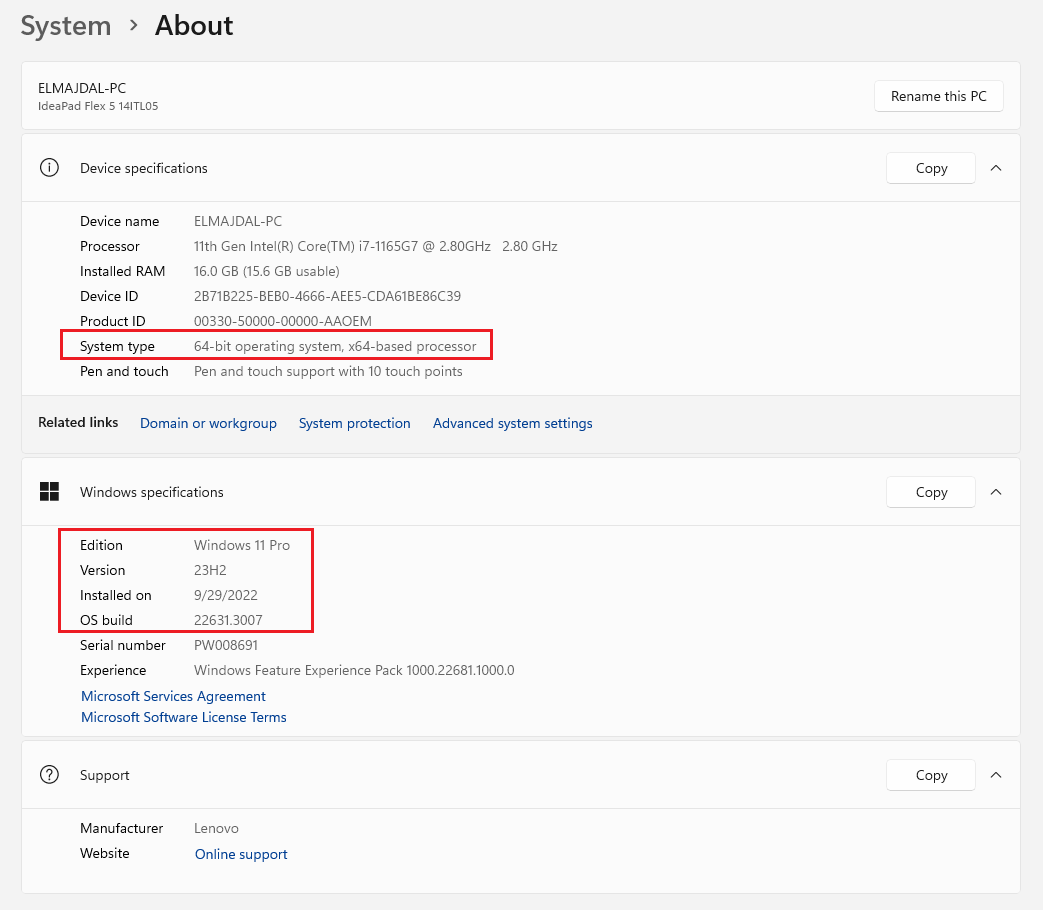Open the Microsoft Services Agreement
The width and height of the screenshot is (1043, 910).
coord(173,696)
